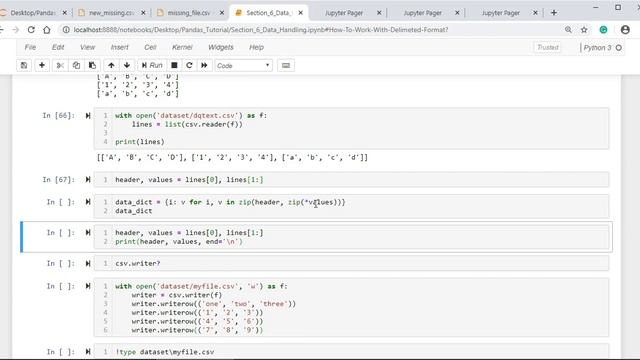This screenshot has height=360, width=640.
Task: Select the Section_6_Data browser tab
Action: (269, 13)
